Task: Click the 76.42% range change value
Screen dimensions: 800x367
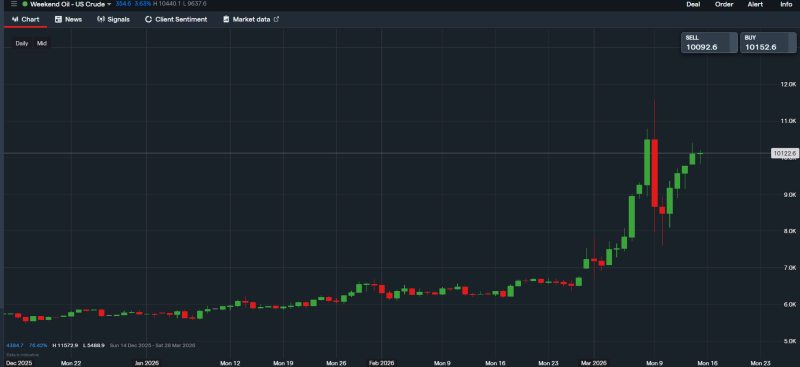Action: (x=38, y=346)
